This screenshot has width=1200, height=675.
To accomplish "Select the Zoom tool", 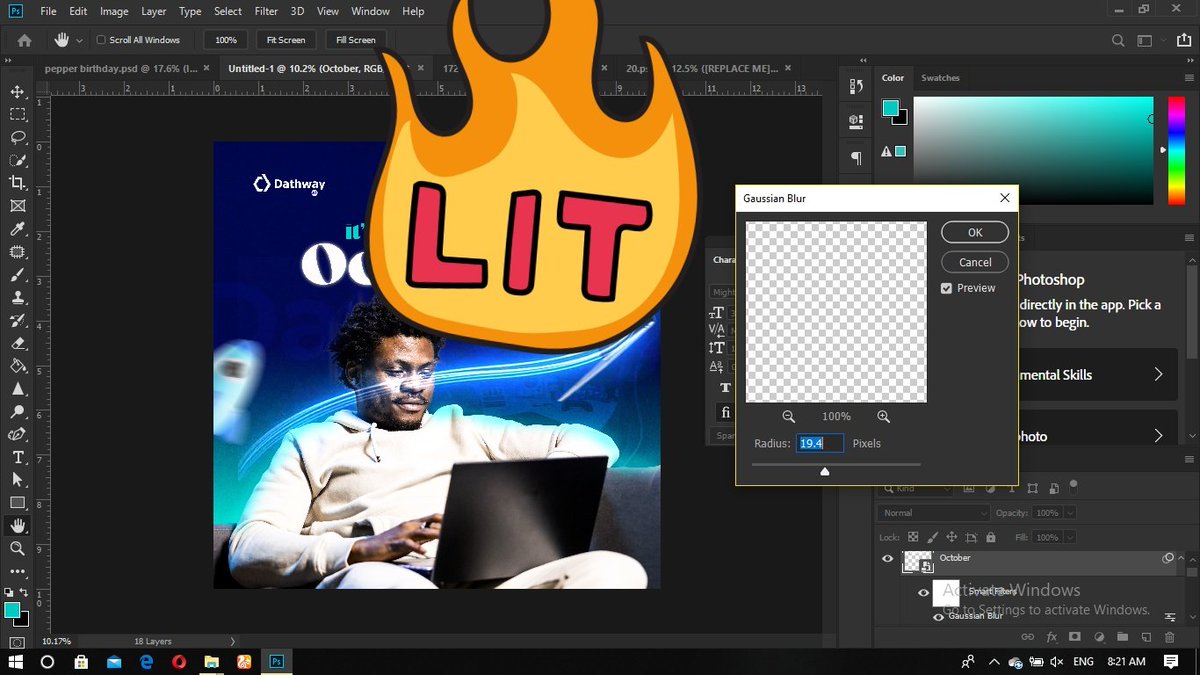I will (15, 548).
